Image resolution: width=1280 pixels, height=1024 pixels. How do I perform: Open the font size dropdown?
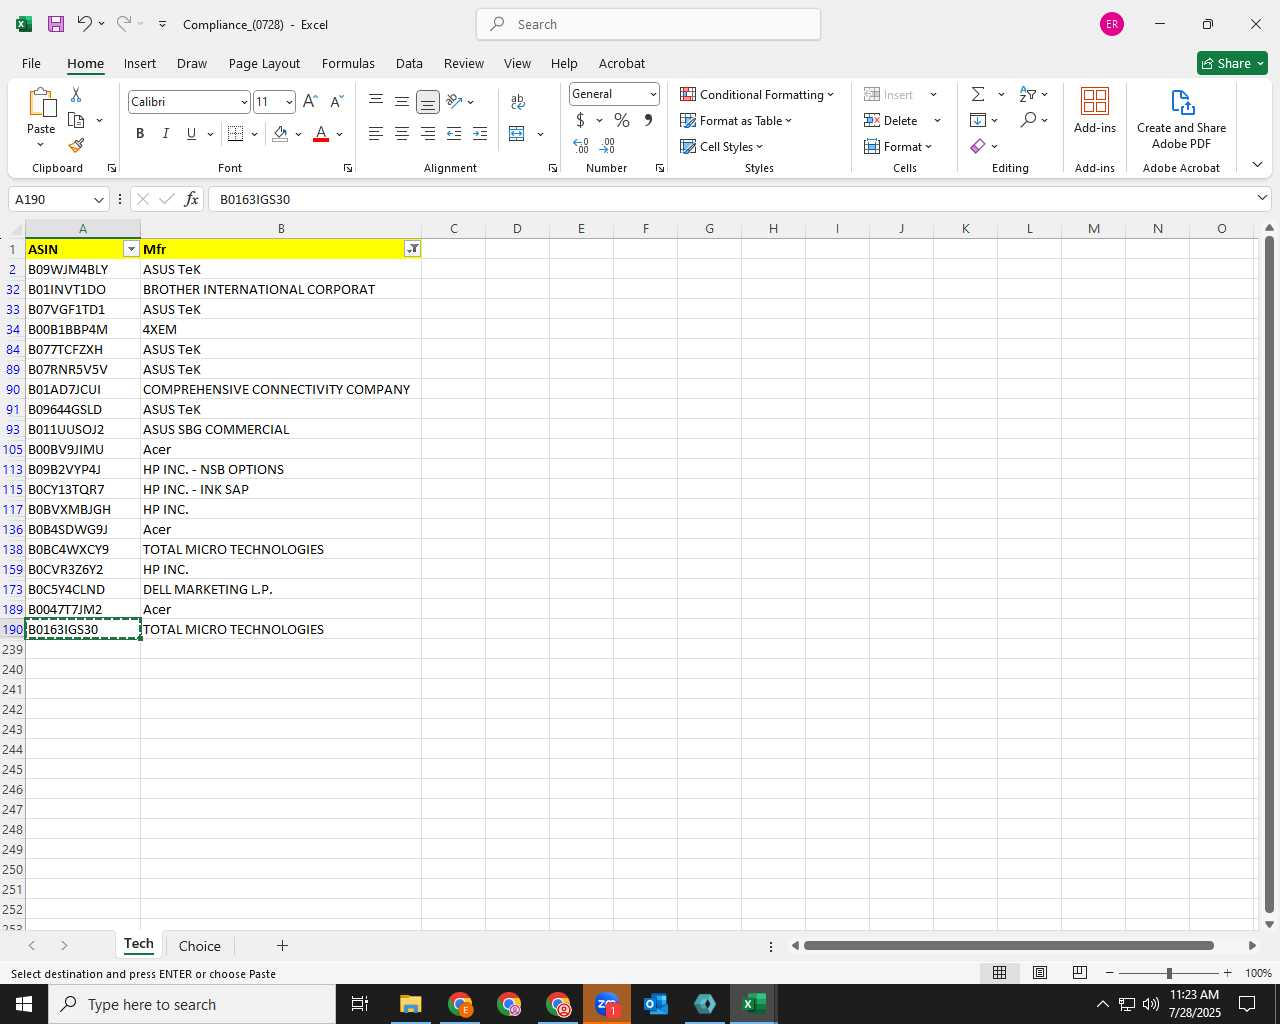(289, 102)
